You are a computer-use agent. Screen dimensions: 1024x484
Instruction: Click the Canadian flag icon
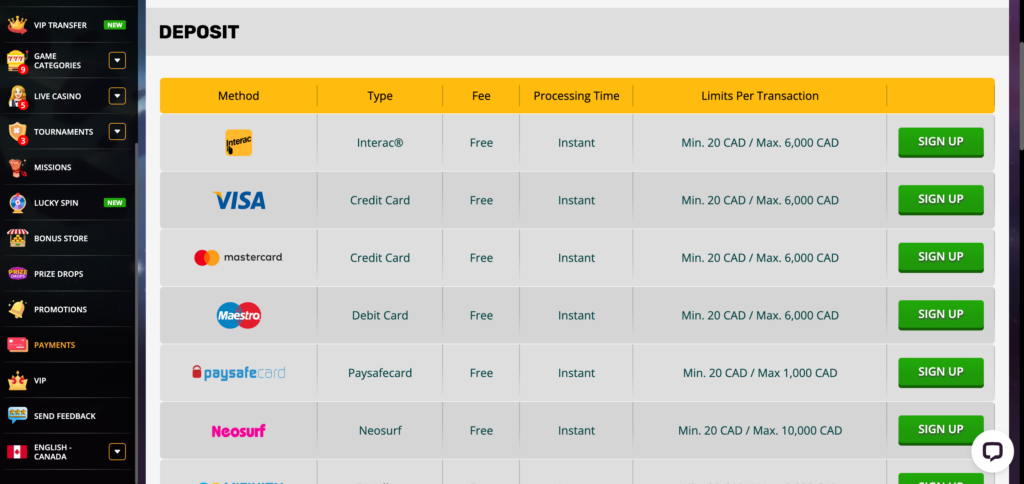point(17,451)
